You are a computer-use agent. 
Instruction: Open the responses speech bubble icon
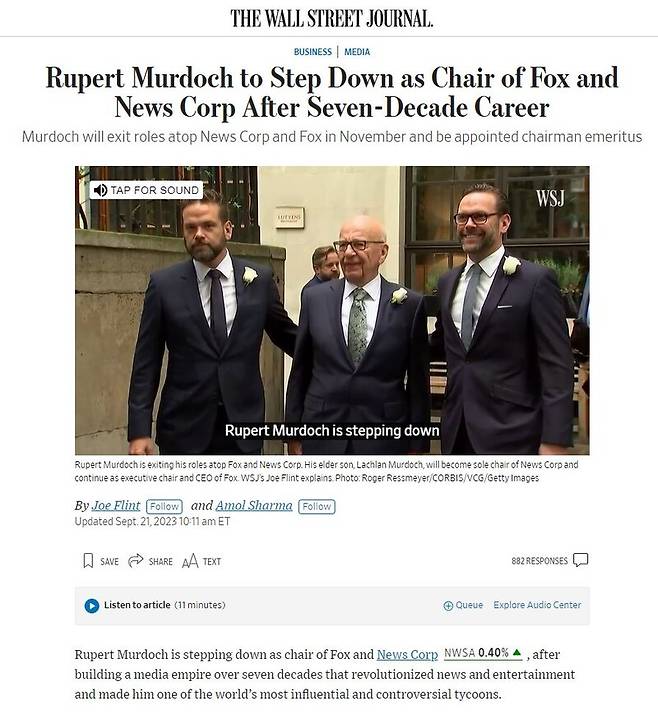(x=581, y=560)
